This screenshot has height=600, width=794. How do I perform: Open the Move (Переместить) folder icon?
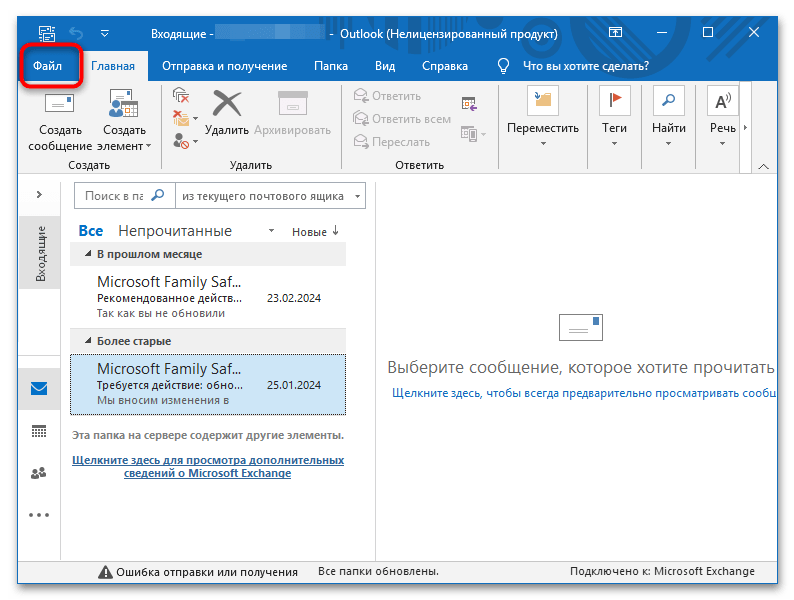tap(542, 101)
